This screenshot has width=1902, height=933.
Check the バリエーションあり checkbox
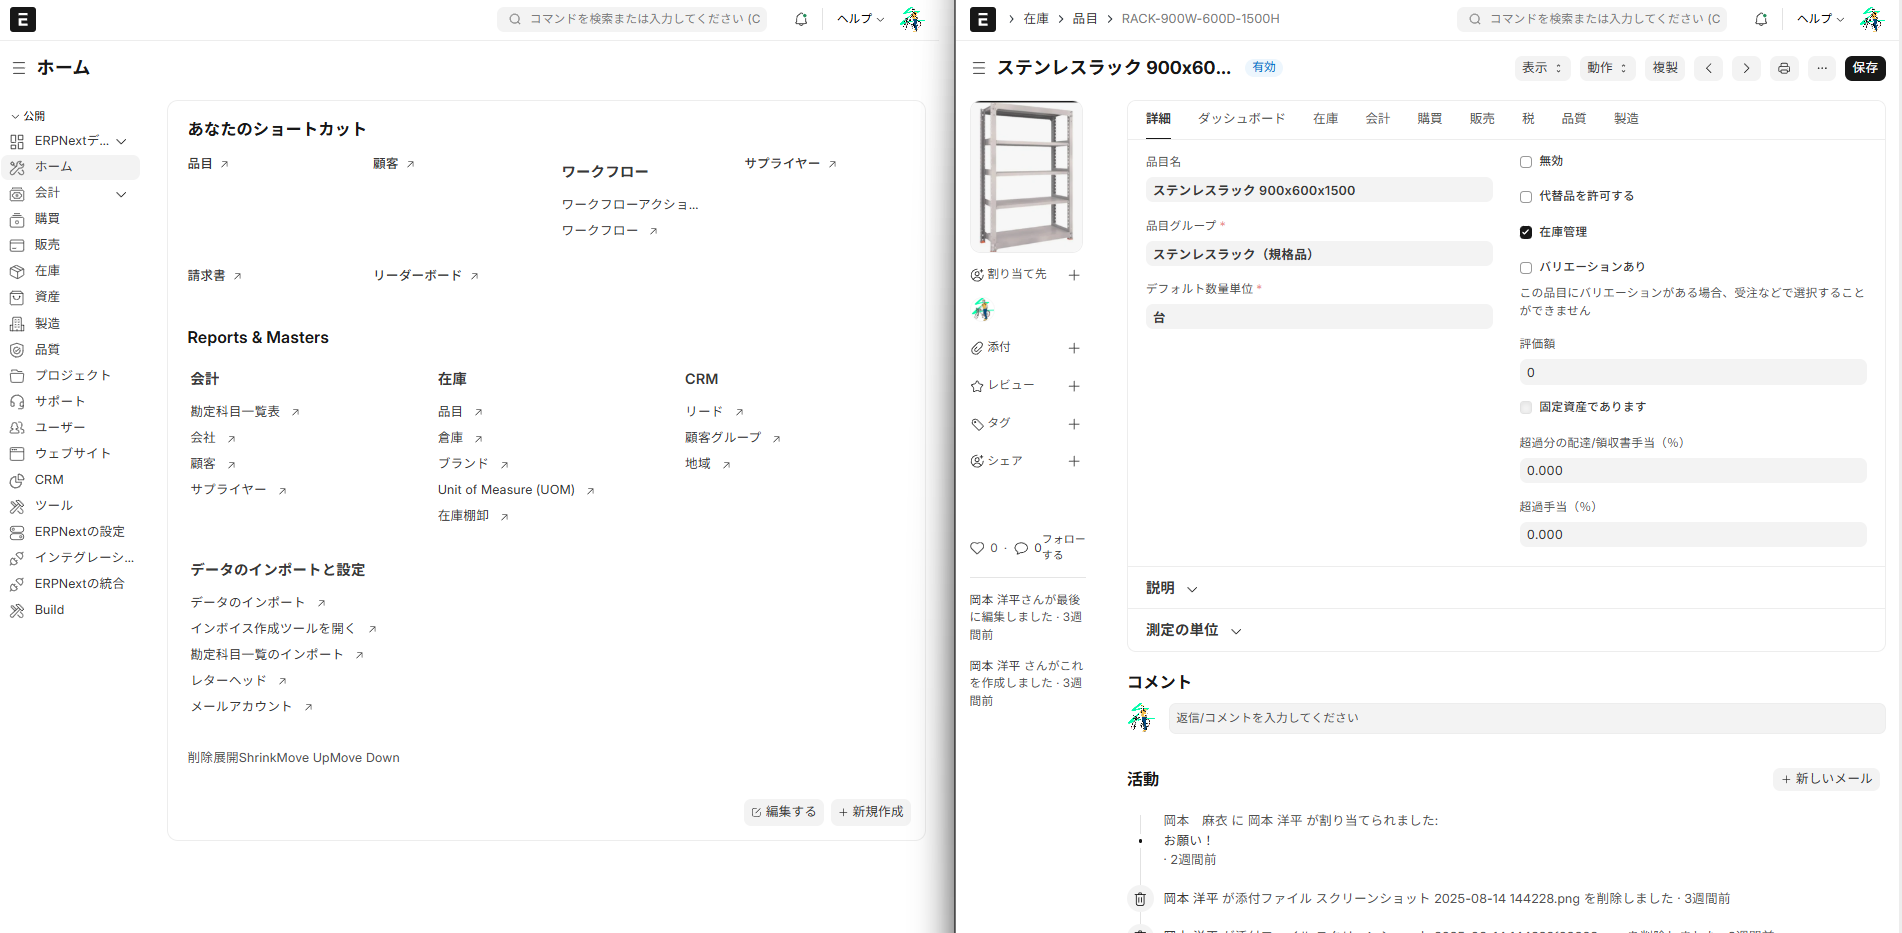click(1526, 268)
